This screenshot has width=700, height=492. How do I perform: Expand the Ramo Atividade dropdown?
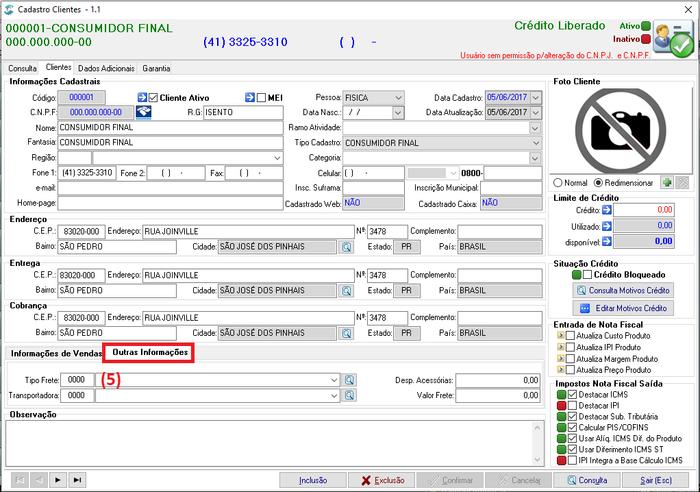pyautogui.click(x=535, y=128)
